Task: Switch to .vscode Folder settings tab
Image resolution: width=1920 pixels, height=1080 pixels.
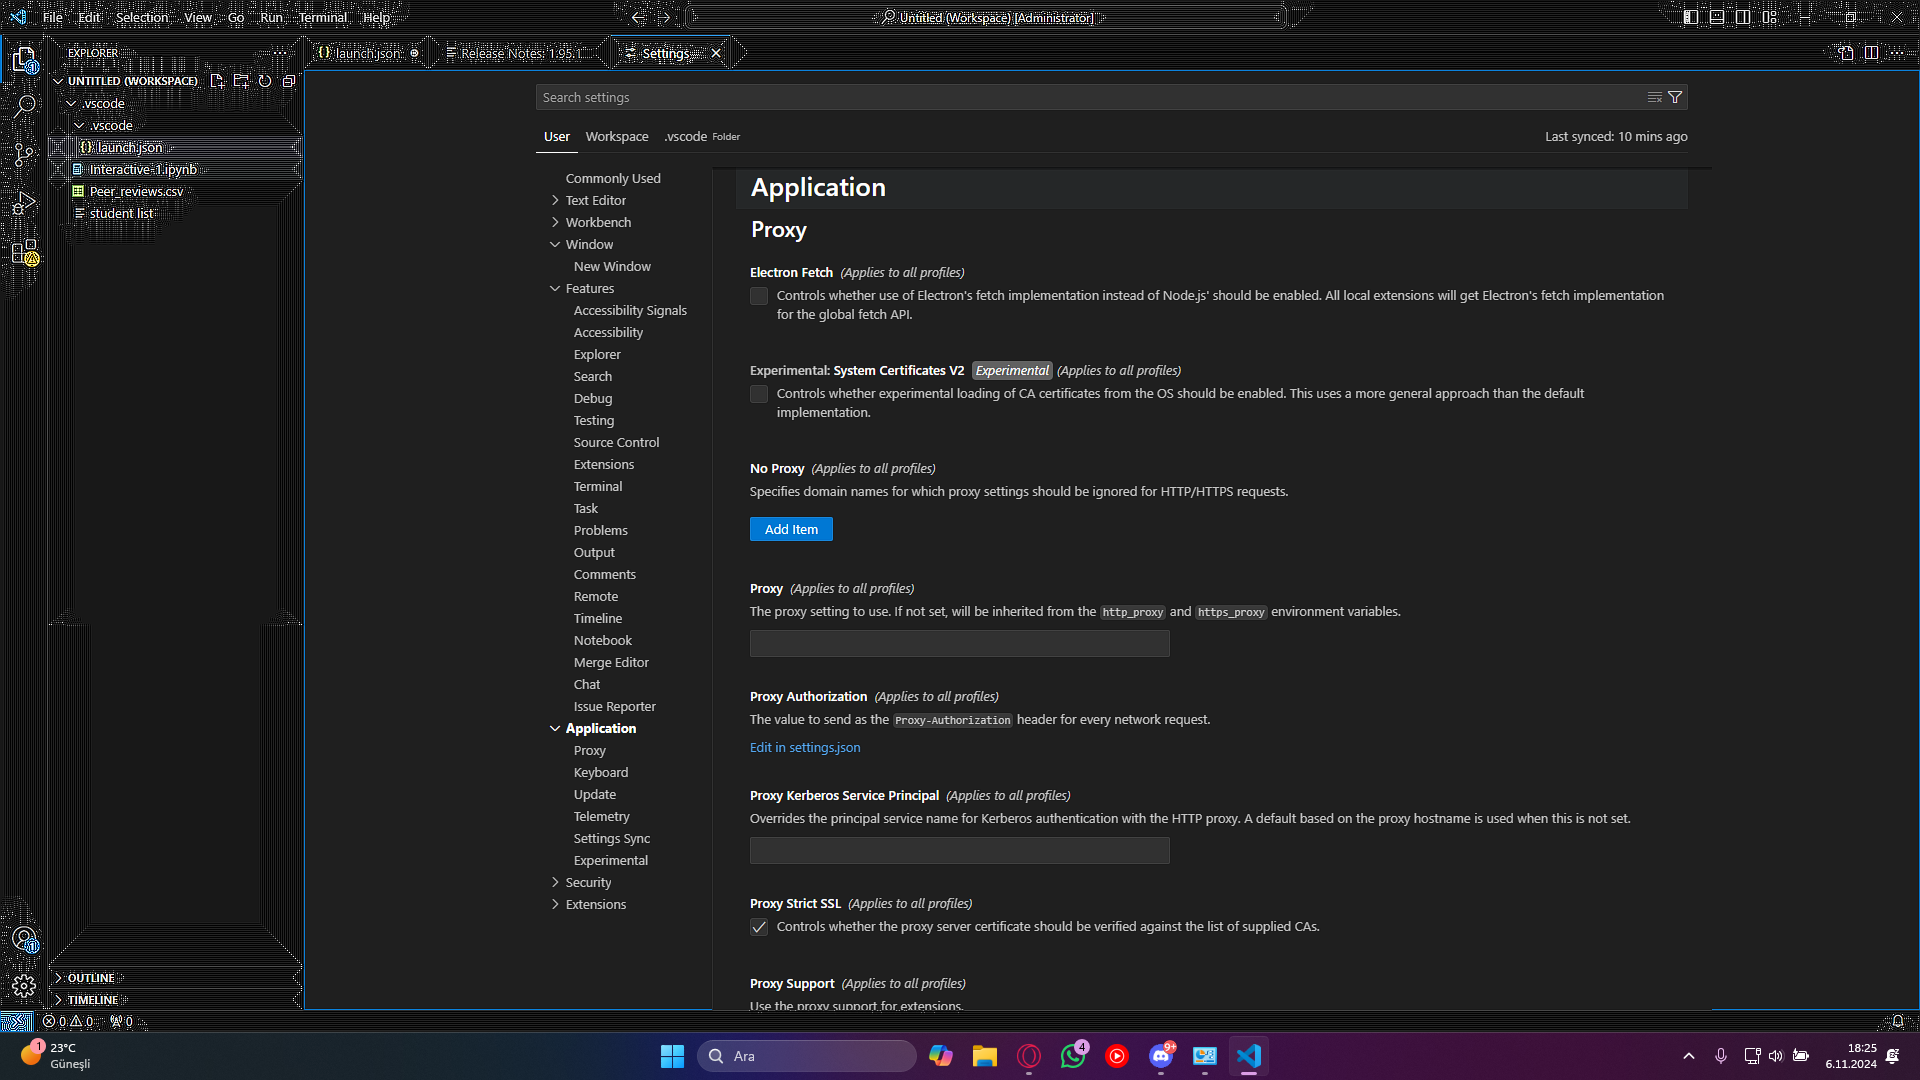Action: [x=702, y=136]
